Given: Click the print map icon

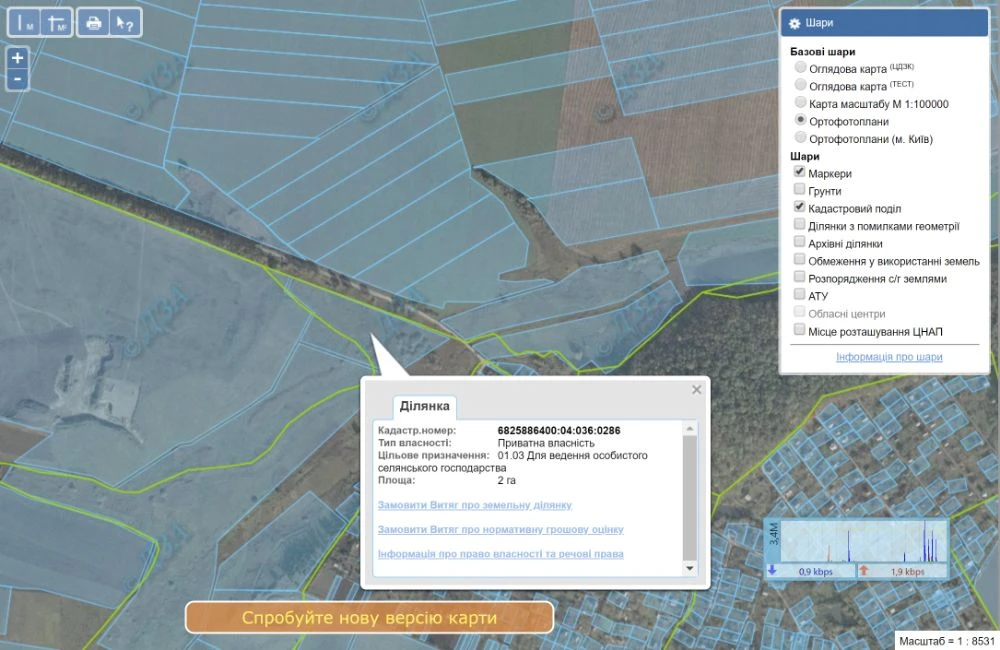Looking at the screenshot, I should [x=93, y=23].
